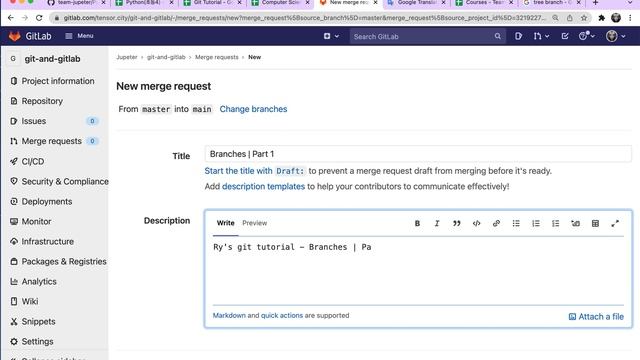Open the Issues icon in top navbar

pos(518,36)
